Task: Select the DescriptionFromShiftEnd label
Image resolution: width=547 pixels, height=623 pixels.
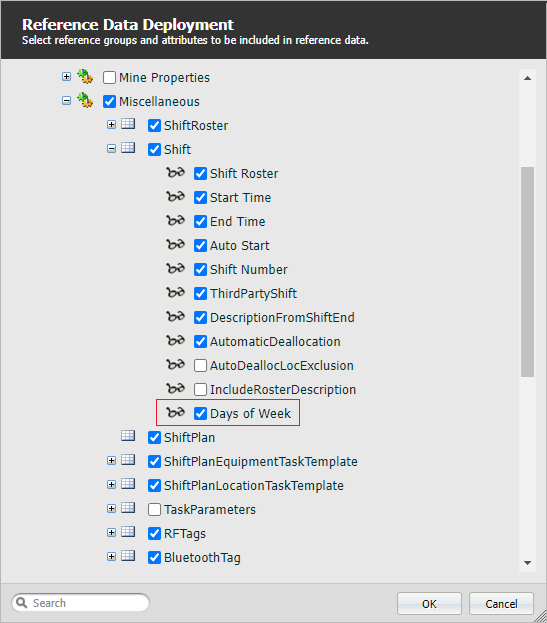Action: pyautogui.click(x=282, y=317)
